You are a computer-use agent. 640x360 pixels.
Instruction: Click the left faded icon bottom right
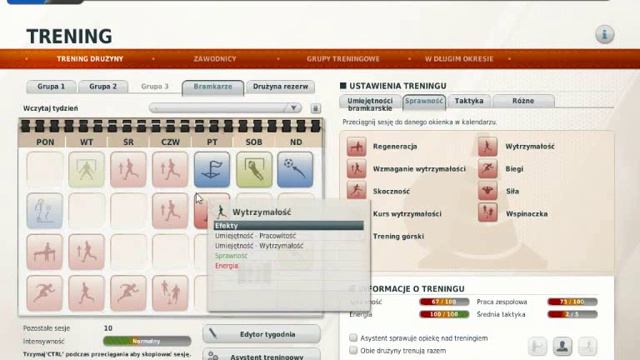point(538,347)
